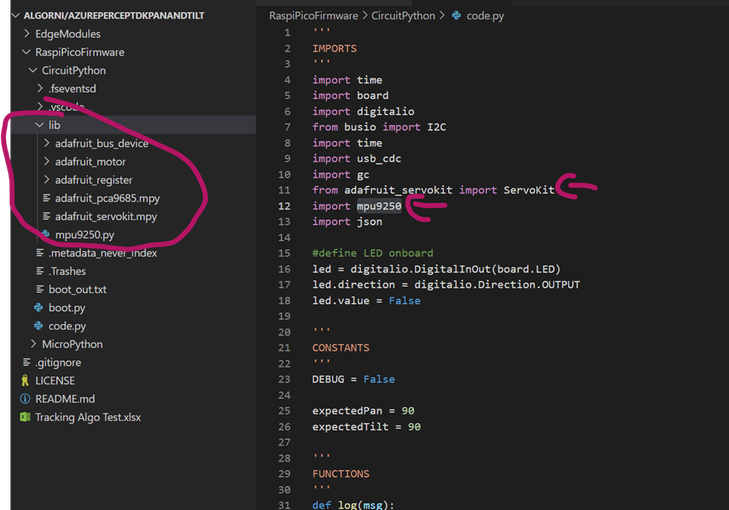Select the EdgeModules folder

(x=68, y=34)
